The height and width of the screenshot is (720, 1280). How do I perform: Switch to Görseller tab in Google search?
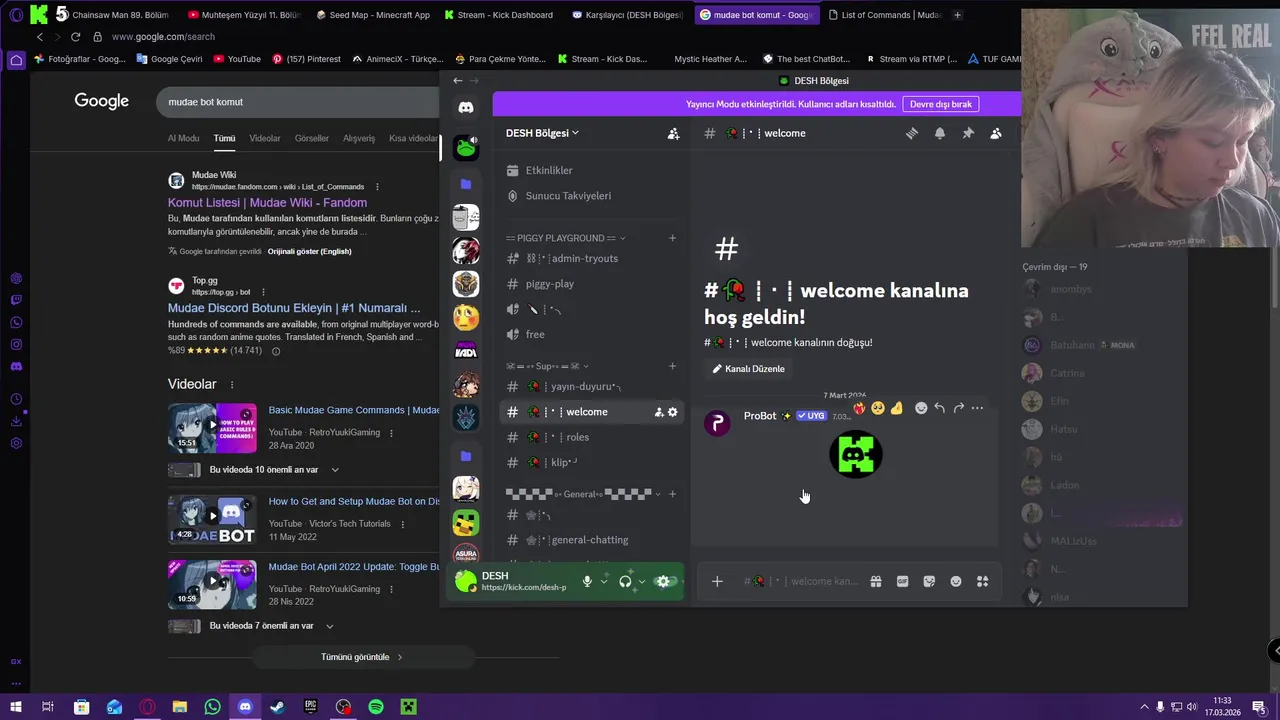[x=312, y=138]
